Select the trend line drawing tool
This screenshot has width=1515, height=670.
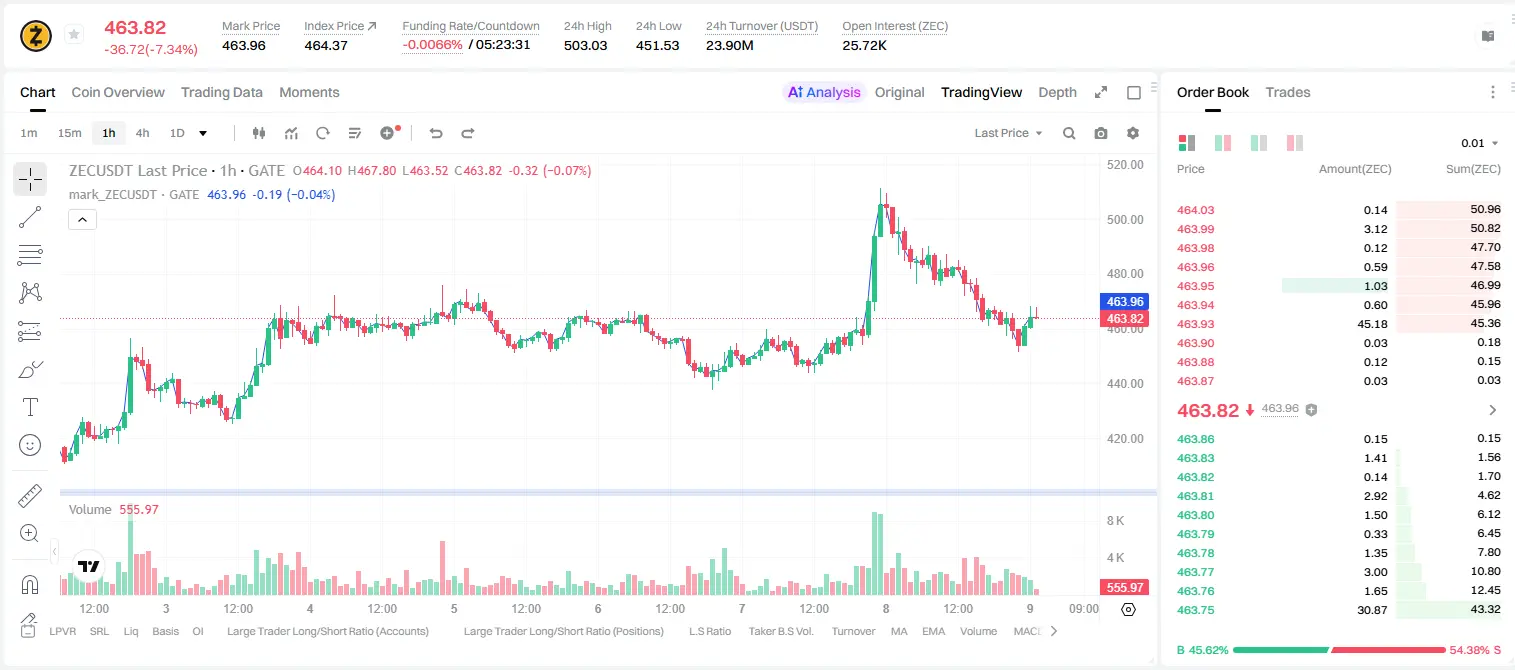pyautogui.click(x=30, y=217)
